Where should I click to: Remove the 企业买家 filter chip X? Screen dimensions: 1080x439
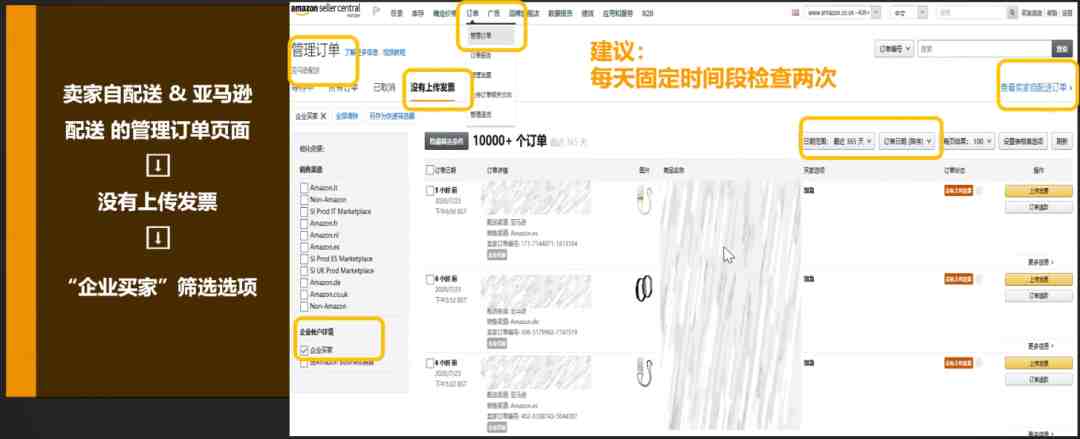[x=324, y=116]
